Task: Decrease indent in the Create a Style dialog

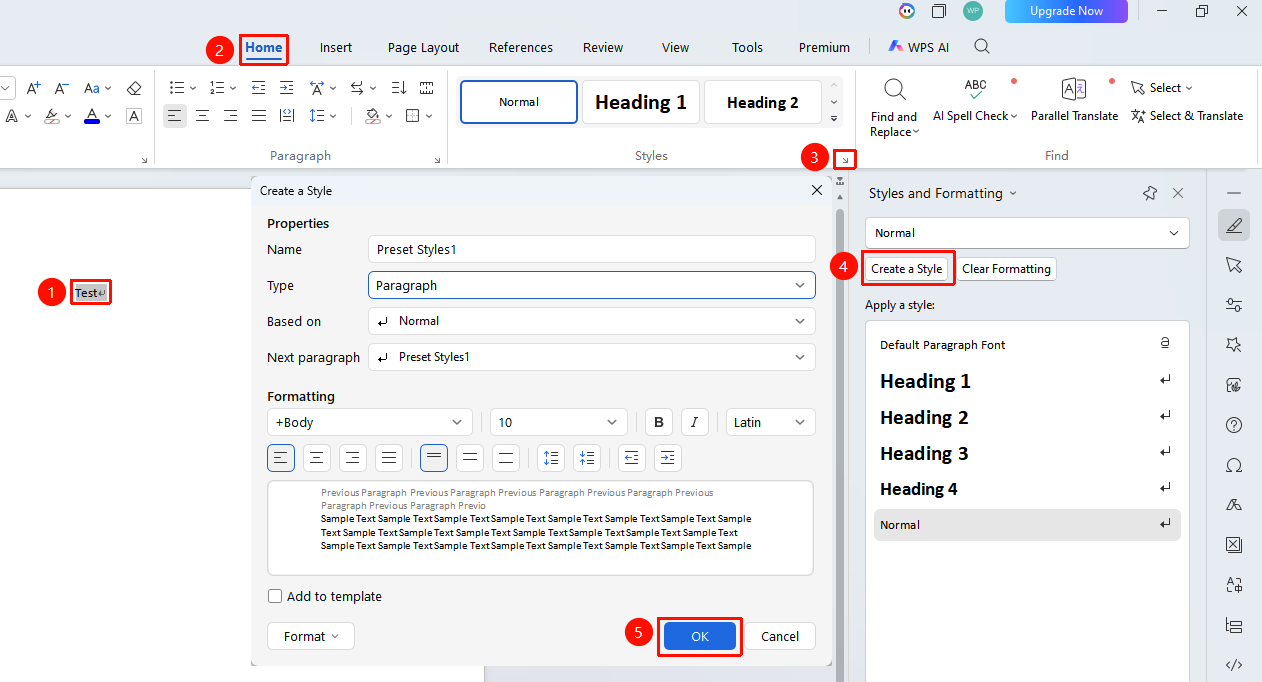Action: (x=632, y=458)
